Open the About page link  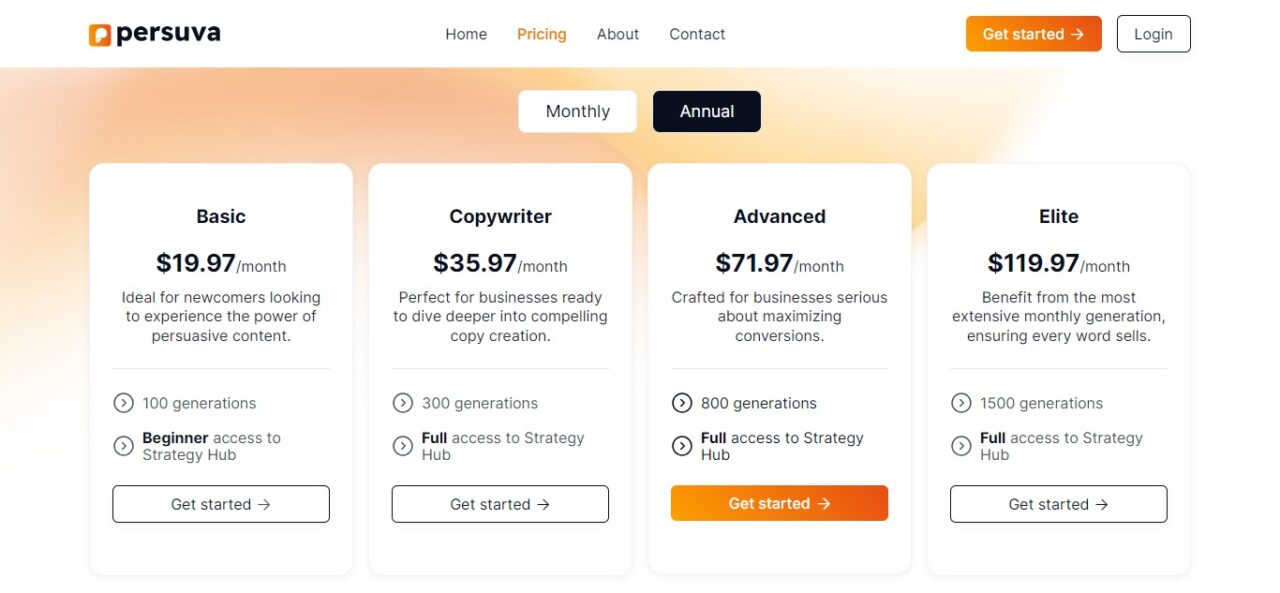point(618,34)
